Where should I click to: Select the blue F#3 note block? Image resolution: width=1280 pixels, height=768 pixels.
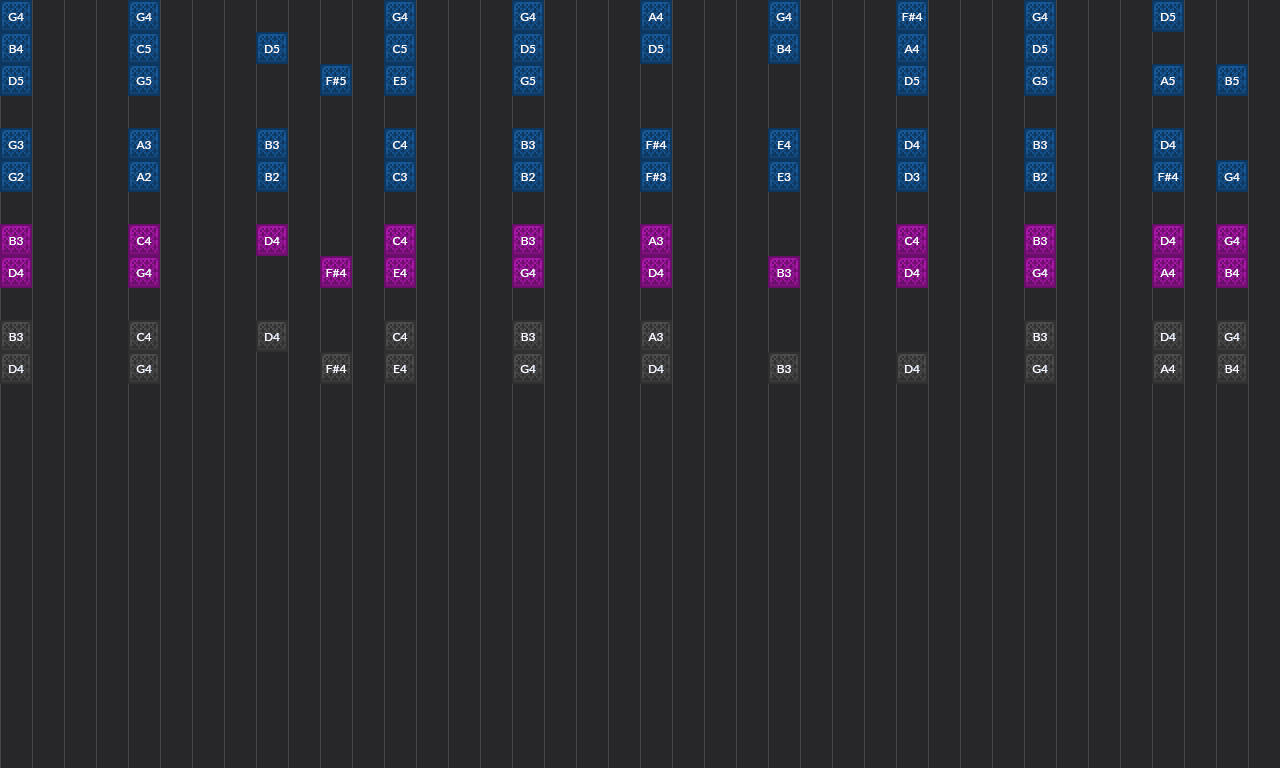[656, 177]
